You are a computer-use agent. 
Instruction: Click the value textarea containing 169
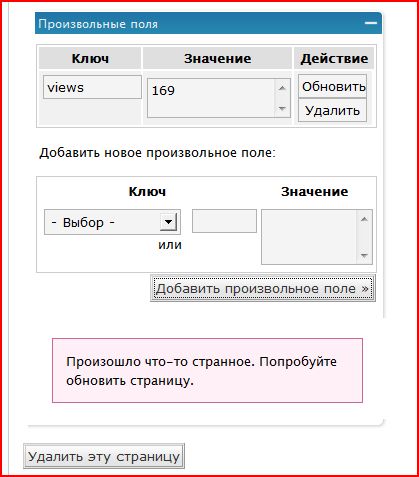(x=219, y=98)
